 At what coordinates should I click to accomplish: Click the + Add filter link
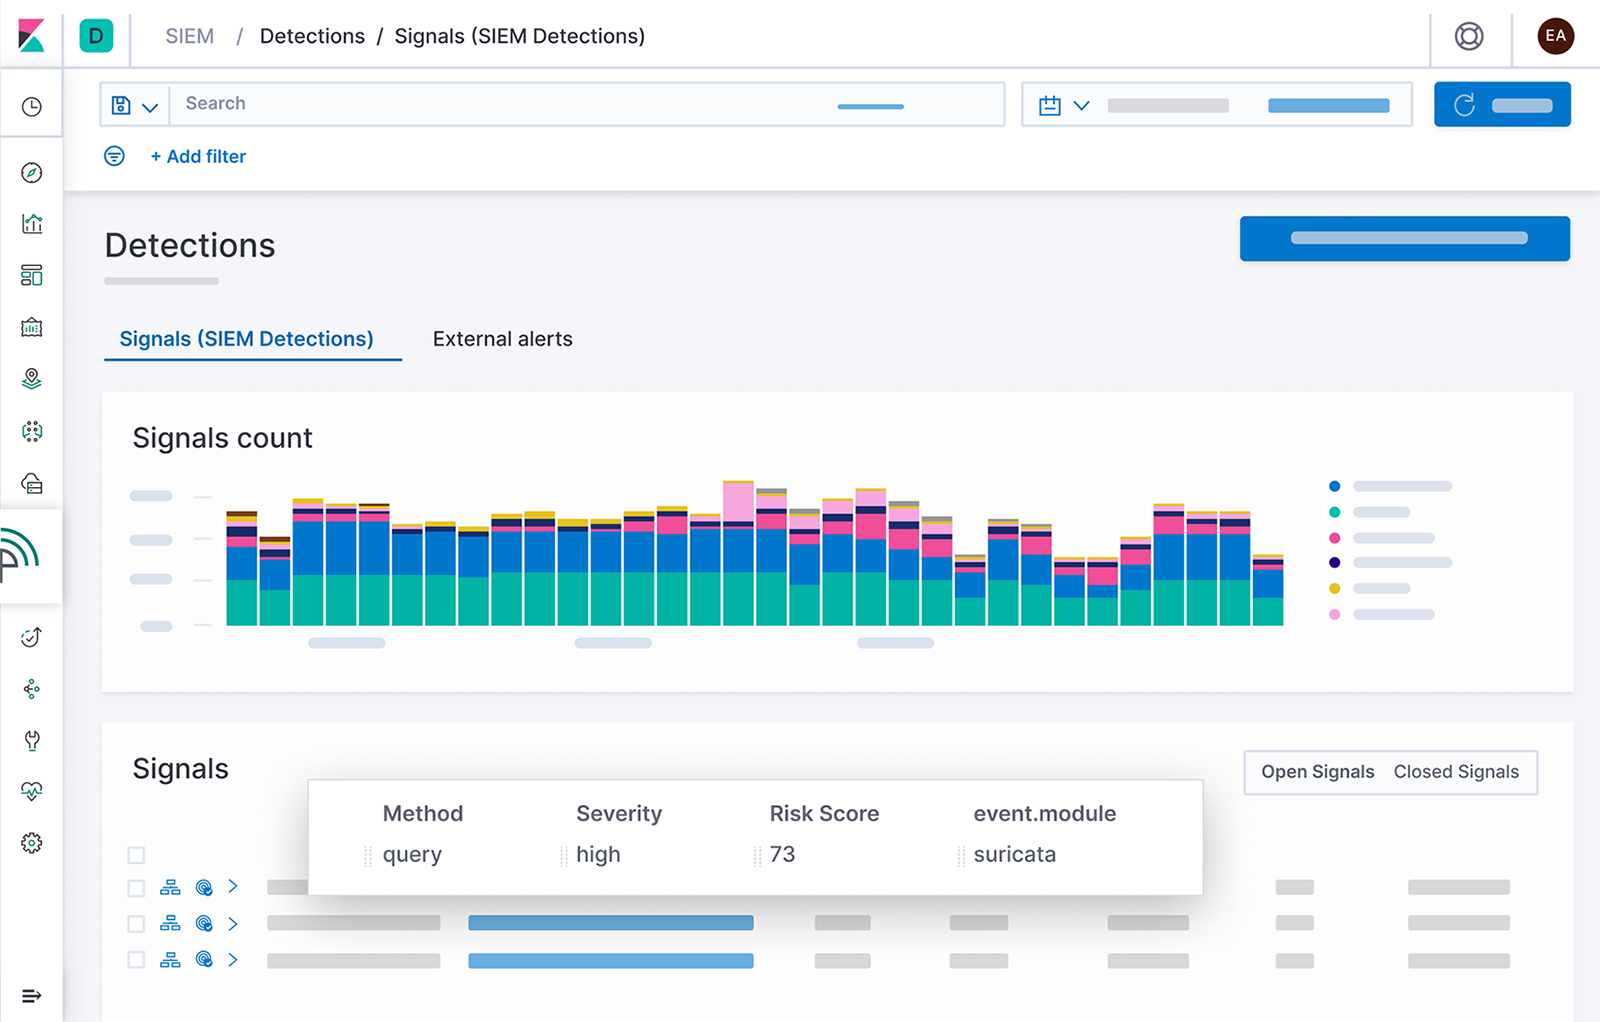(198, 157)
